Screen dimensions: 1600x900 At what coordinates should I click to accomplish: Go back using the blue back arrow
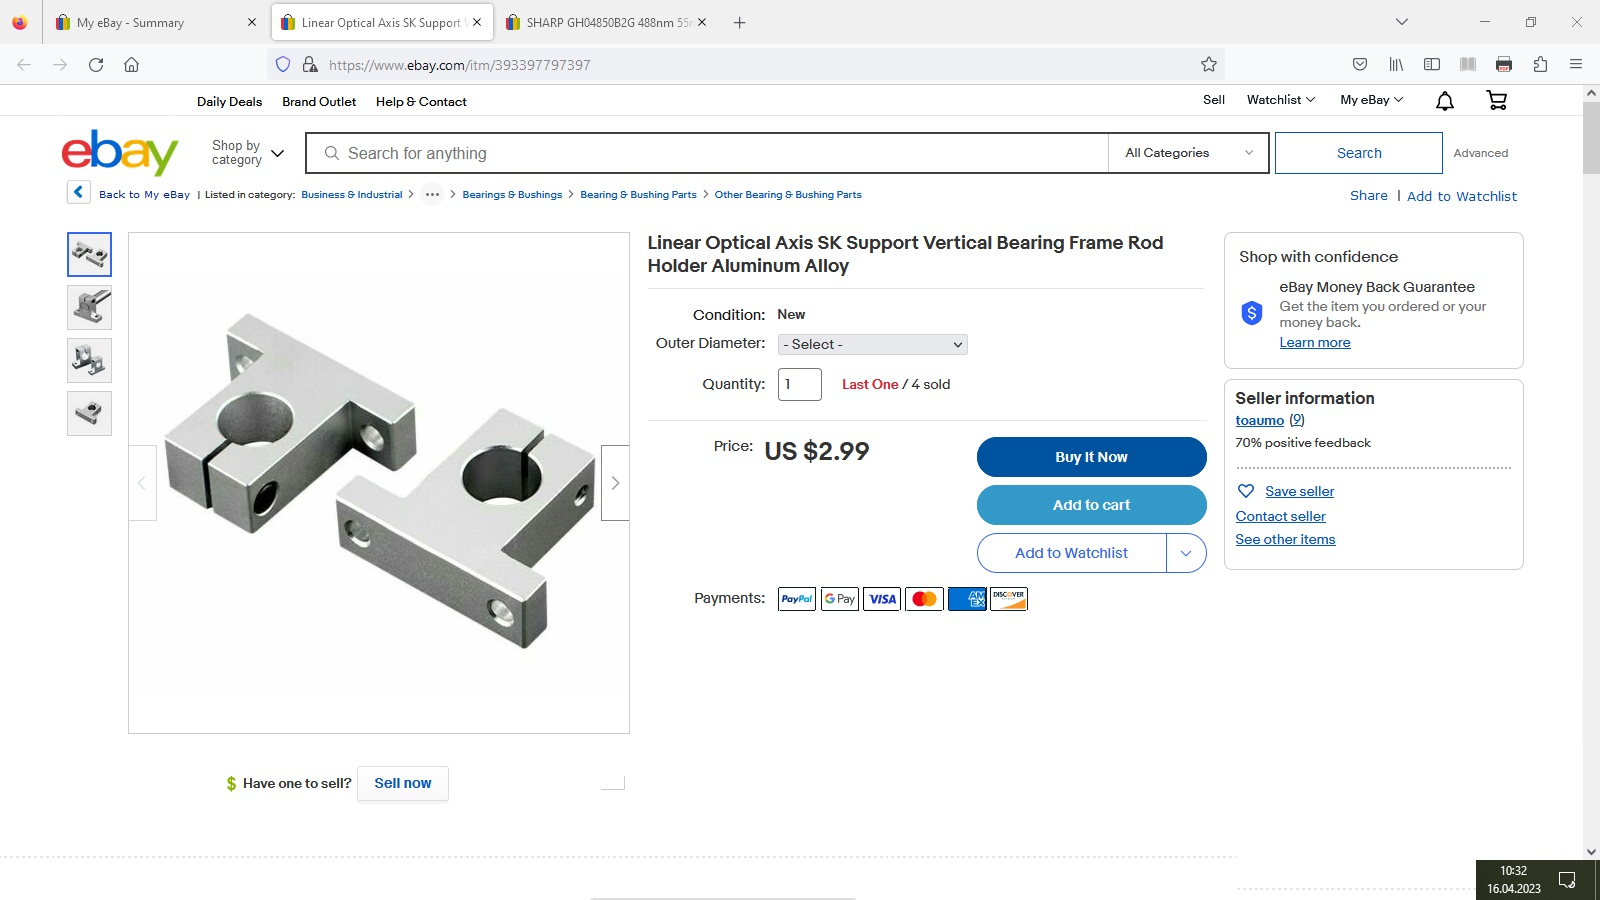tap(79, 192)
